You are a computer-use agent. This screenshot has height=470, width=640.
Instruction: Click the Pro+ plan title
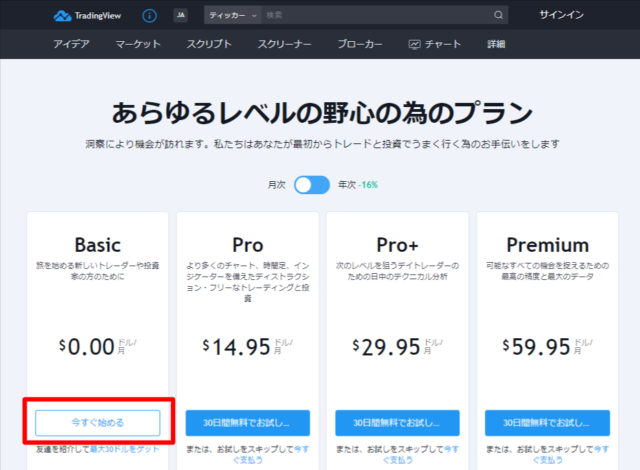[397, 245]
